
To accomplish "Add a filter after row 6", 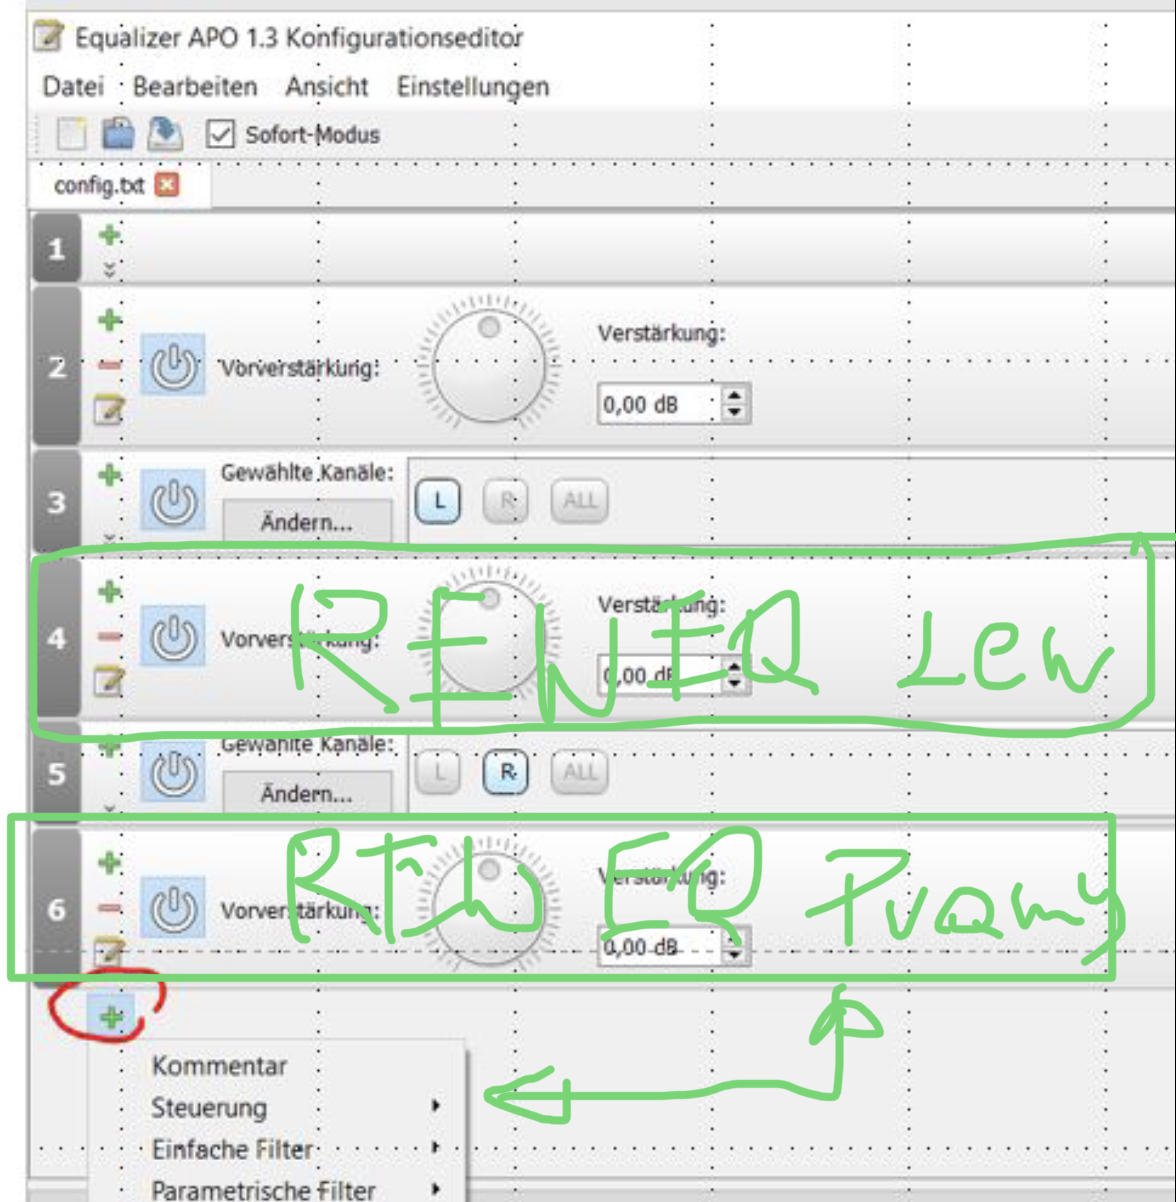I will [109, 862].
